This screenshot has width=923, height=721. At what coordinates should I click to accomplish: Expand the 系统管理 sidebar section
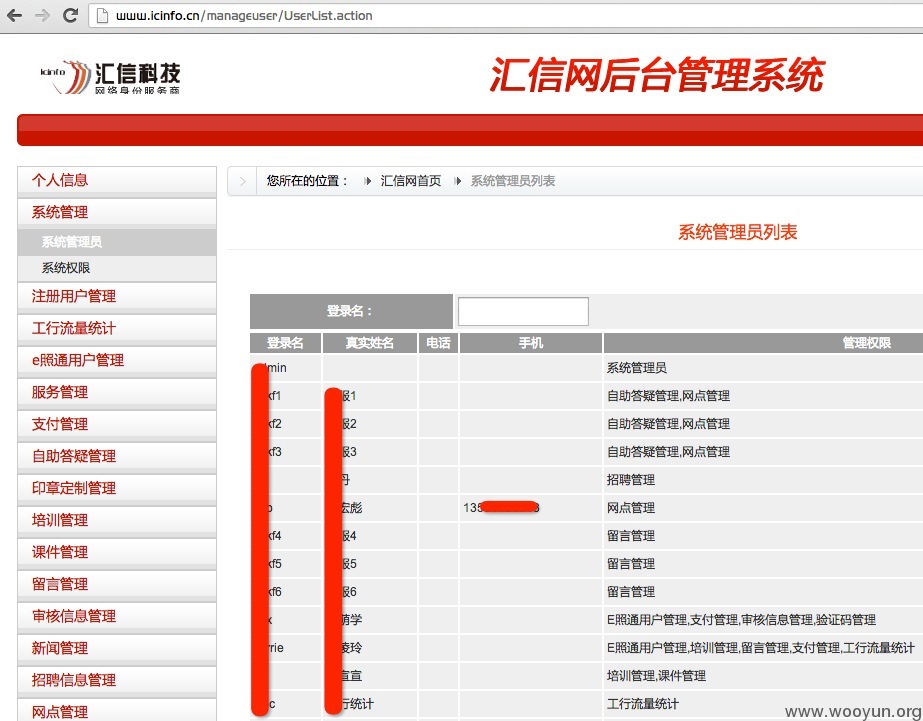click(117, 212)
